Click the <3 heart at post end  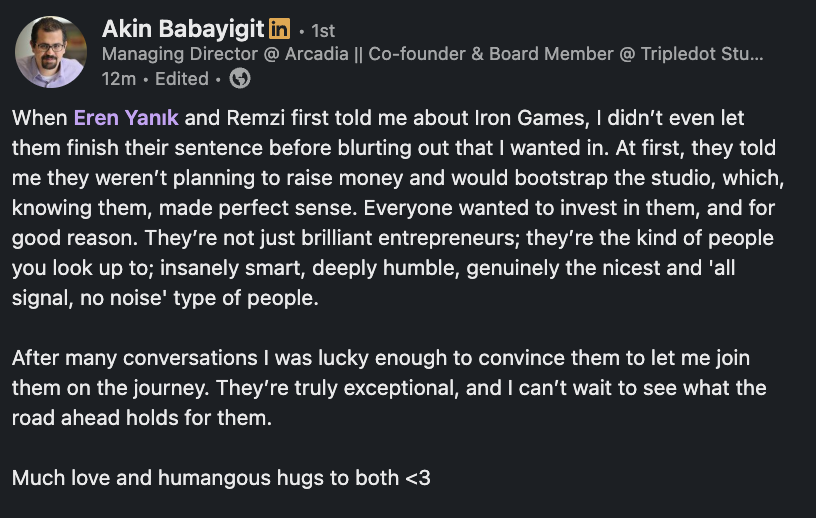418,478
